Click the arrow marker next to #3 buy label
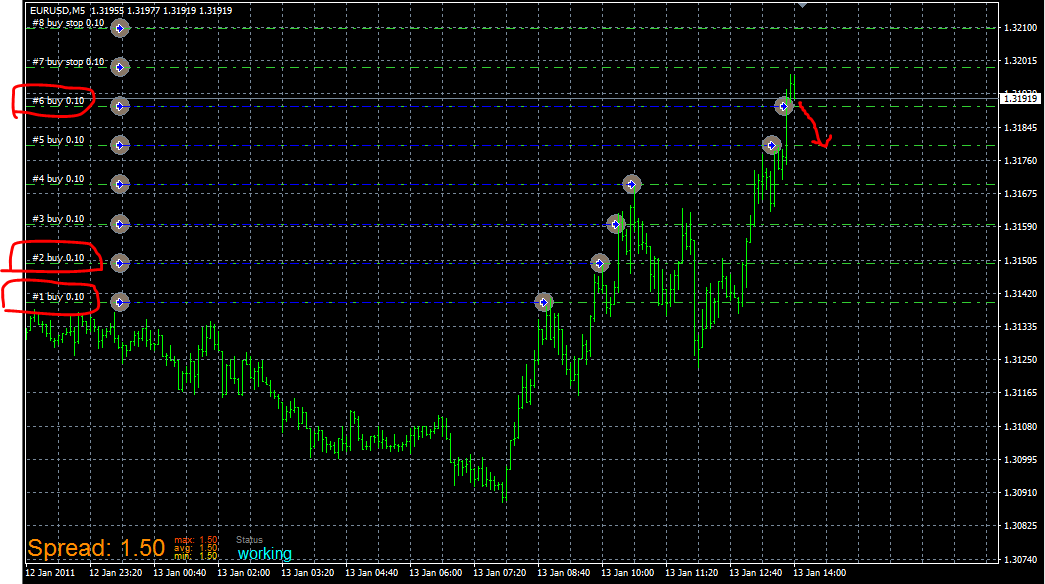1045x584 pixels. (x=120, y=224)
